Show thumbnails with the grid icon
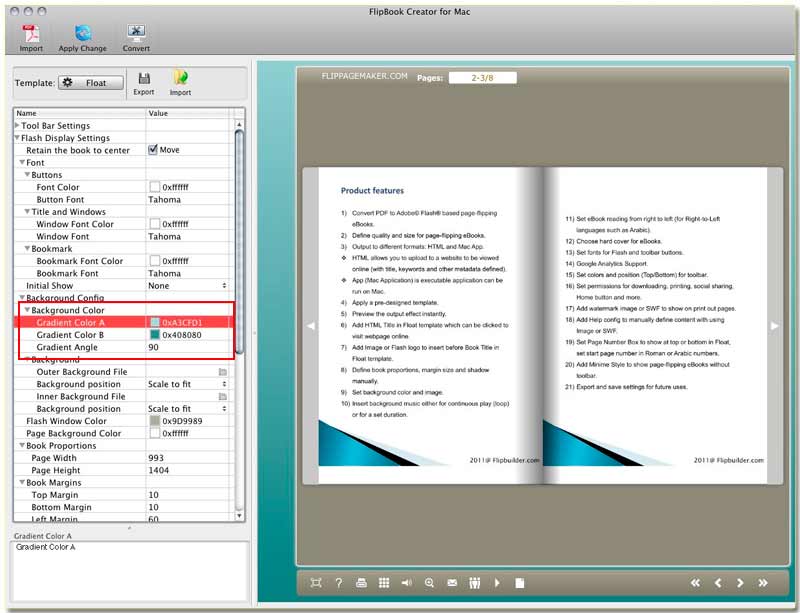800x613 pixels. [384, 583]
